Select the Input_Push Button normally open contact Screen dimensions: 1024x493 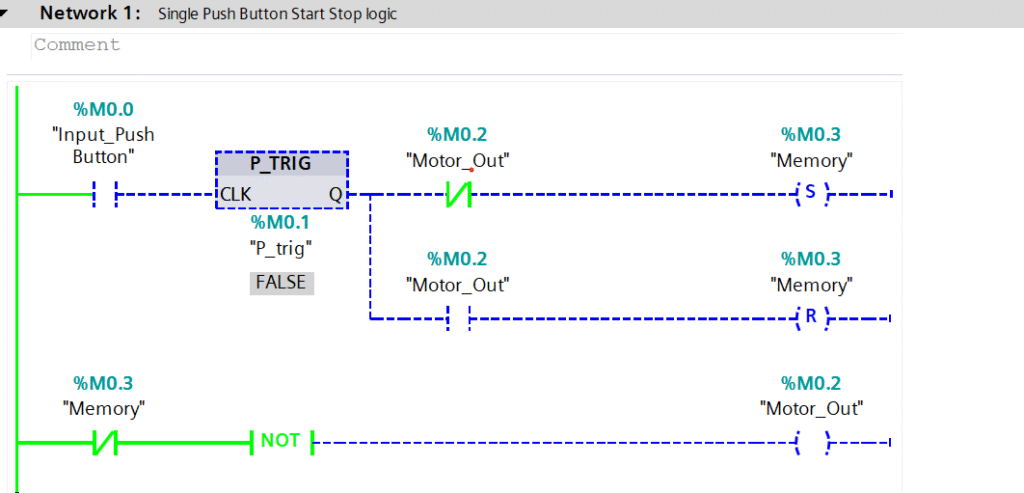pos(104,194)
